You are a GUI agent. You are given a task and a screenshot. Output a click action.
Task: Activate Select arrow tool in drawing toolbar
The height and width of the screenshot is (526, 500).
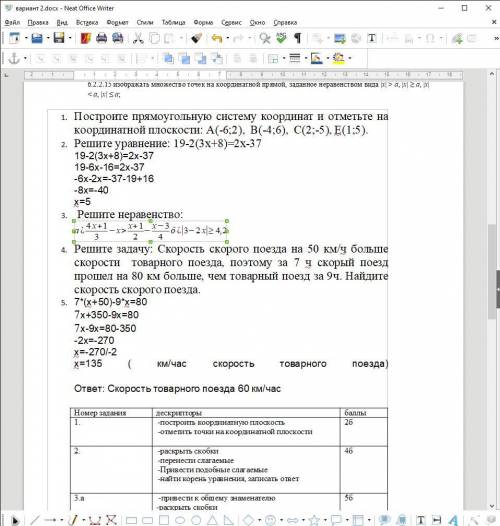(x=14, y=520)
